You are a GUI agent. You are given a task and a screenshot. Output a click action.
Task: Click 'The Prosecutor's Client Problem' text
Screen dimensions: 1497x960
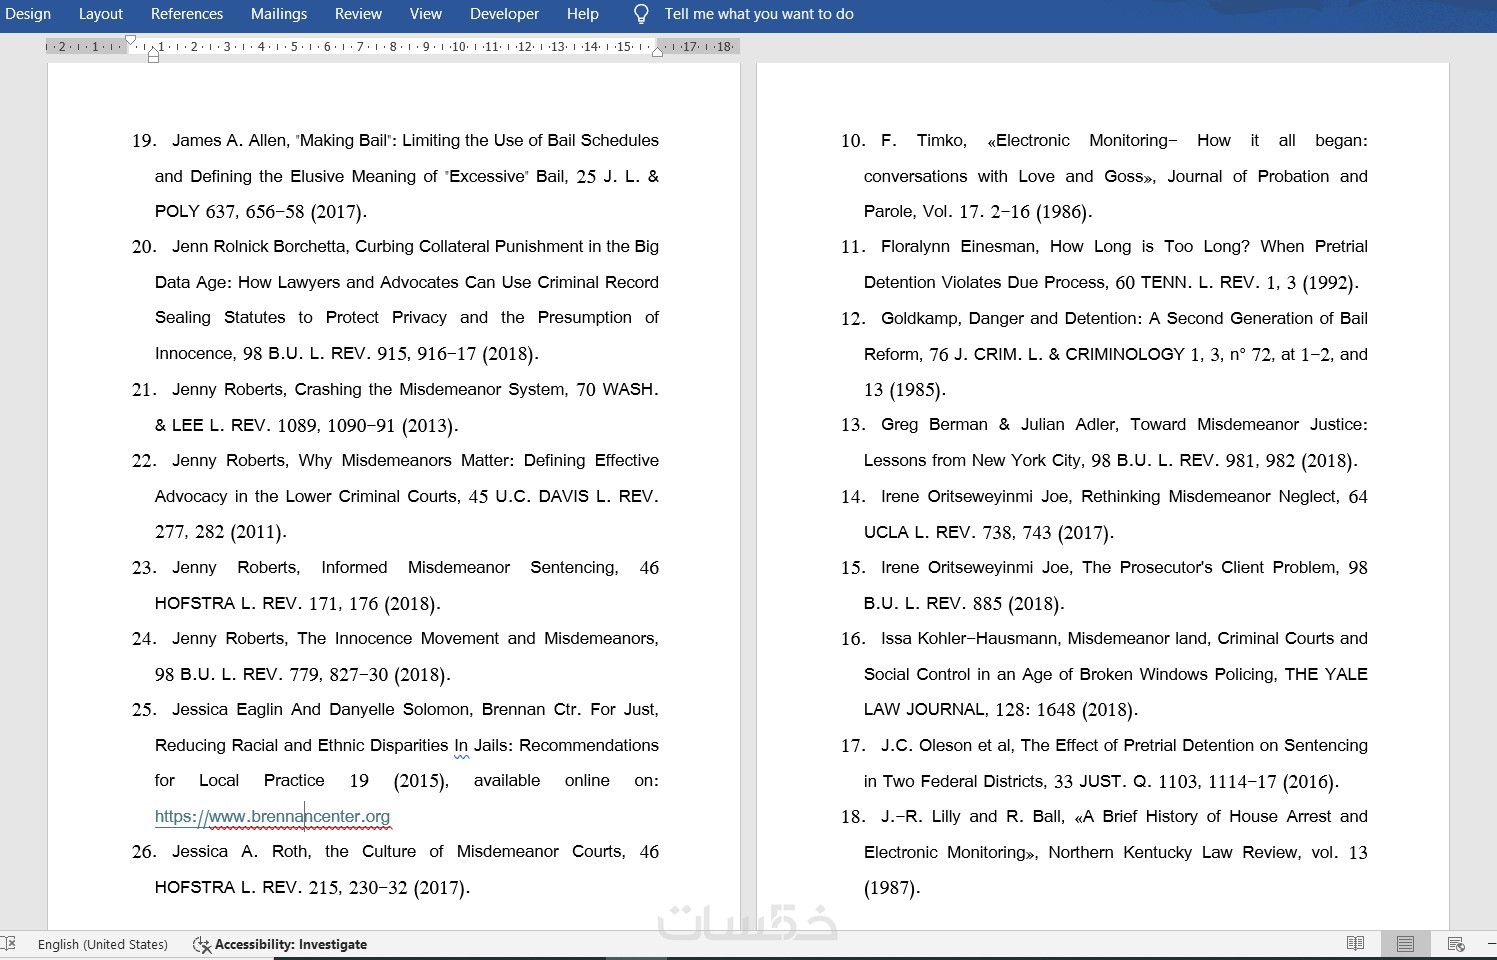pyautogui.click(x=1210, y=567)
